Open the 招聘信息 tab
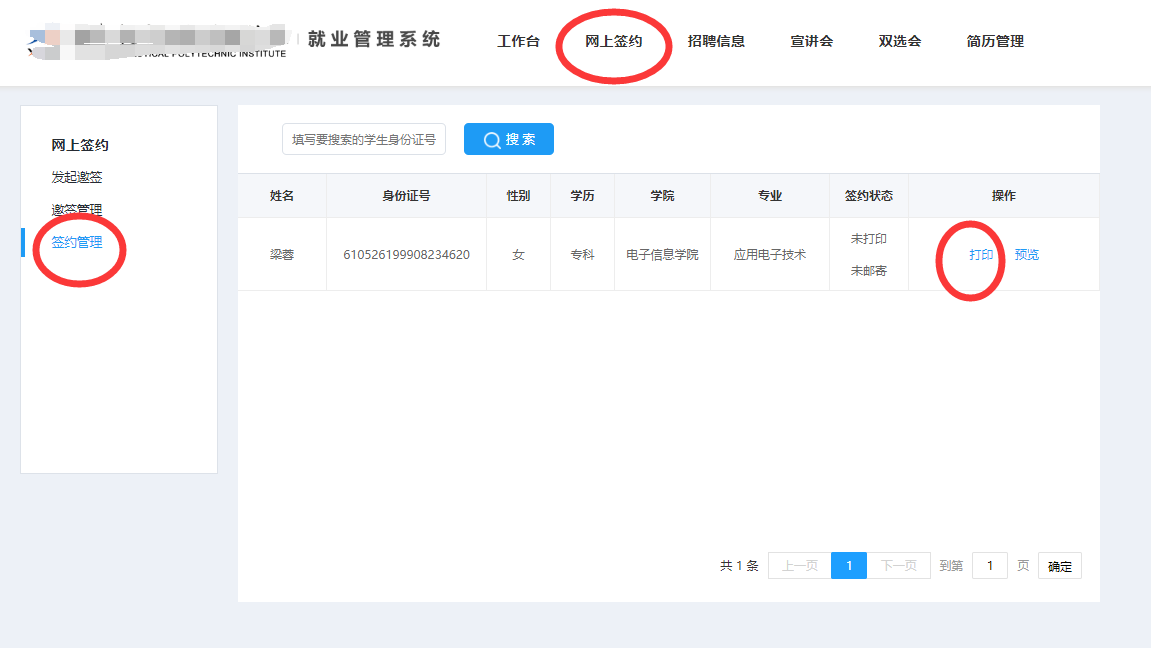Screen dimensions: 1151x648 point(716,41)
